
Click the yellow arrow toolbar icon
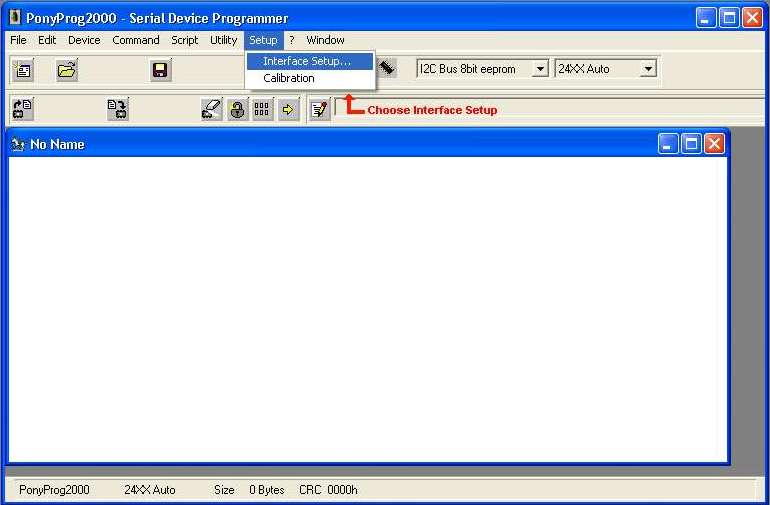coord(288,110)
